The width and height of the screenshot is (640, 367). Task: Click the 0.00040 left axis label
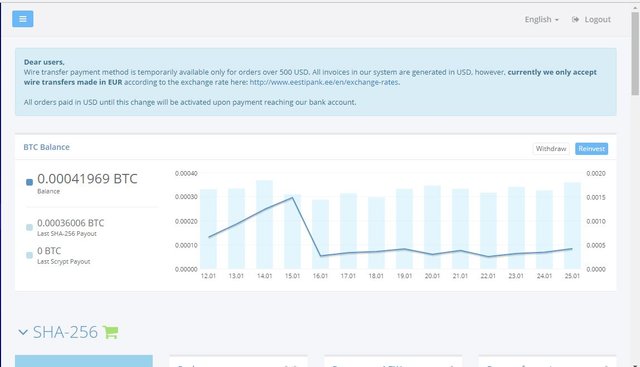pyautogui.click(x=186, y=173)
